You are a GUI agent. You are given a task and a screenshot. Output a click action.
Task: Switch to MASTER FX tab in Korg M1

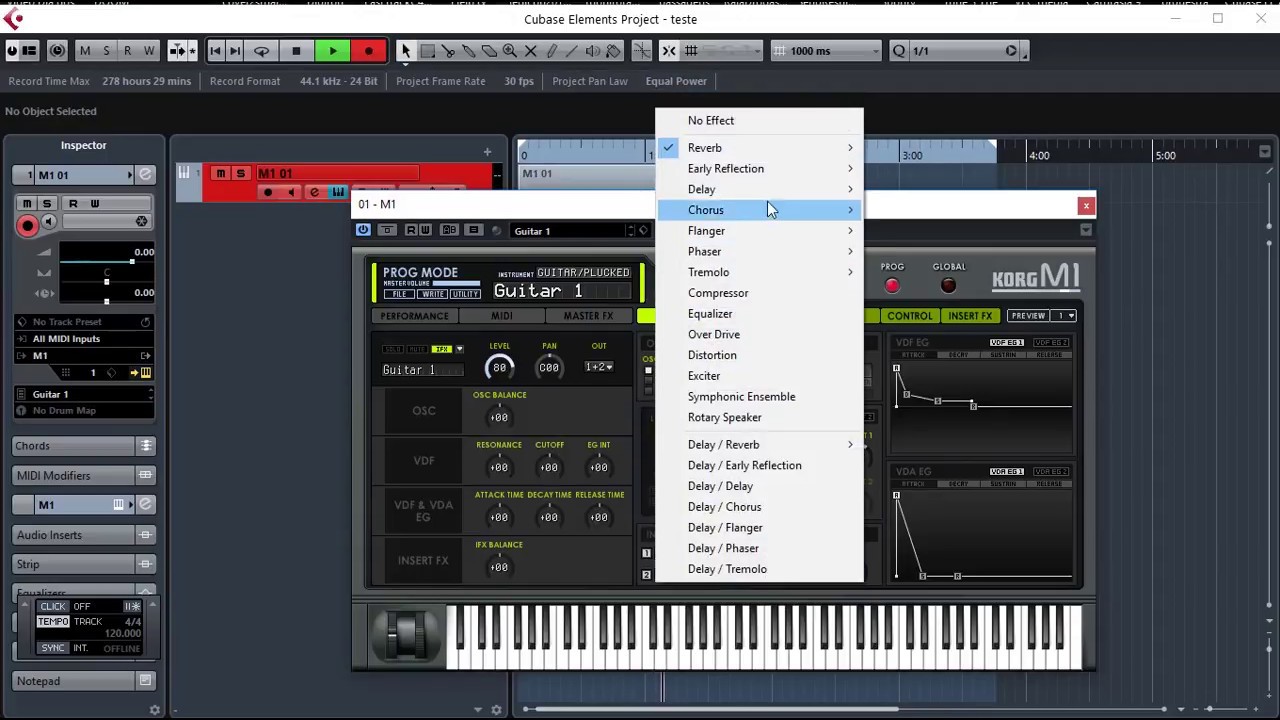click(x=588, y=316)
